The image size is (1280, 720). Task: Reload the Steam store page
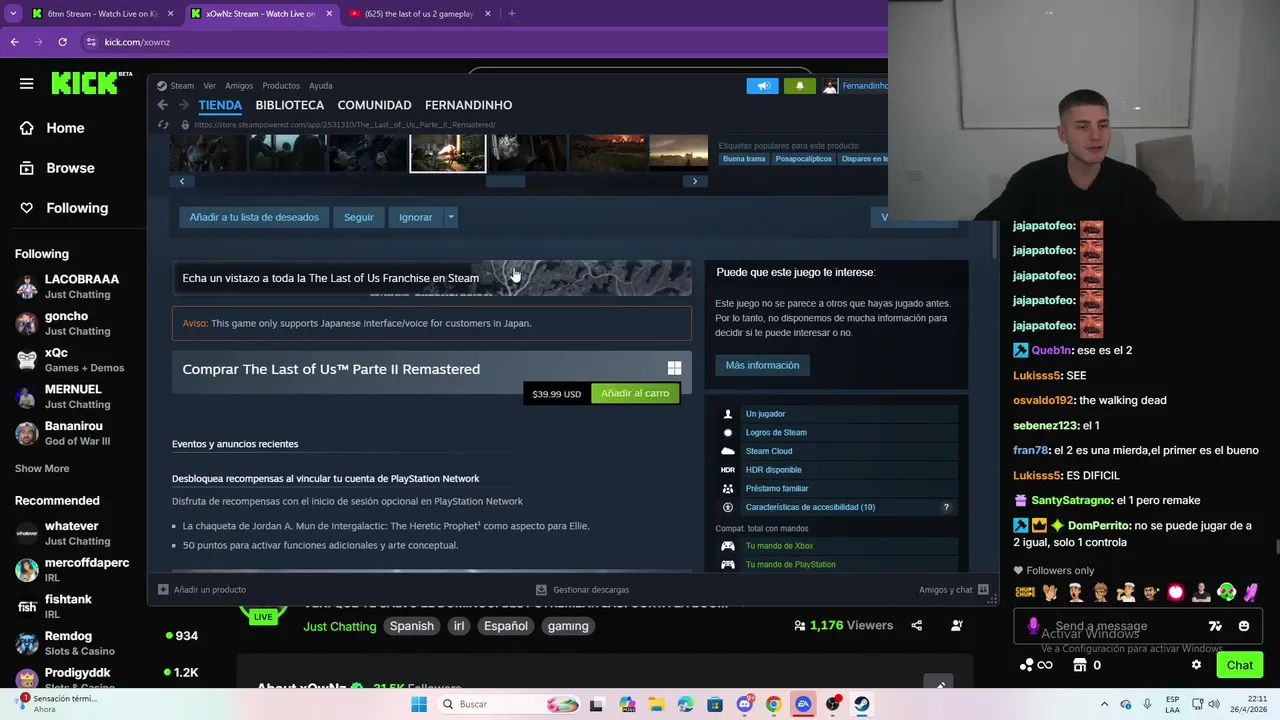point(164,125)
